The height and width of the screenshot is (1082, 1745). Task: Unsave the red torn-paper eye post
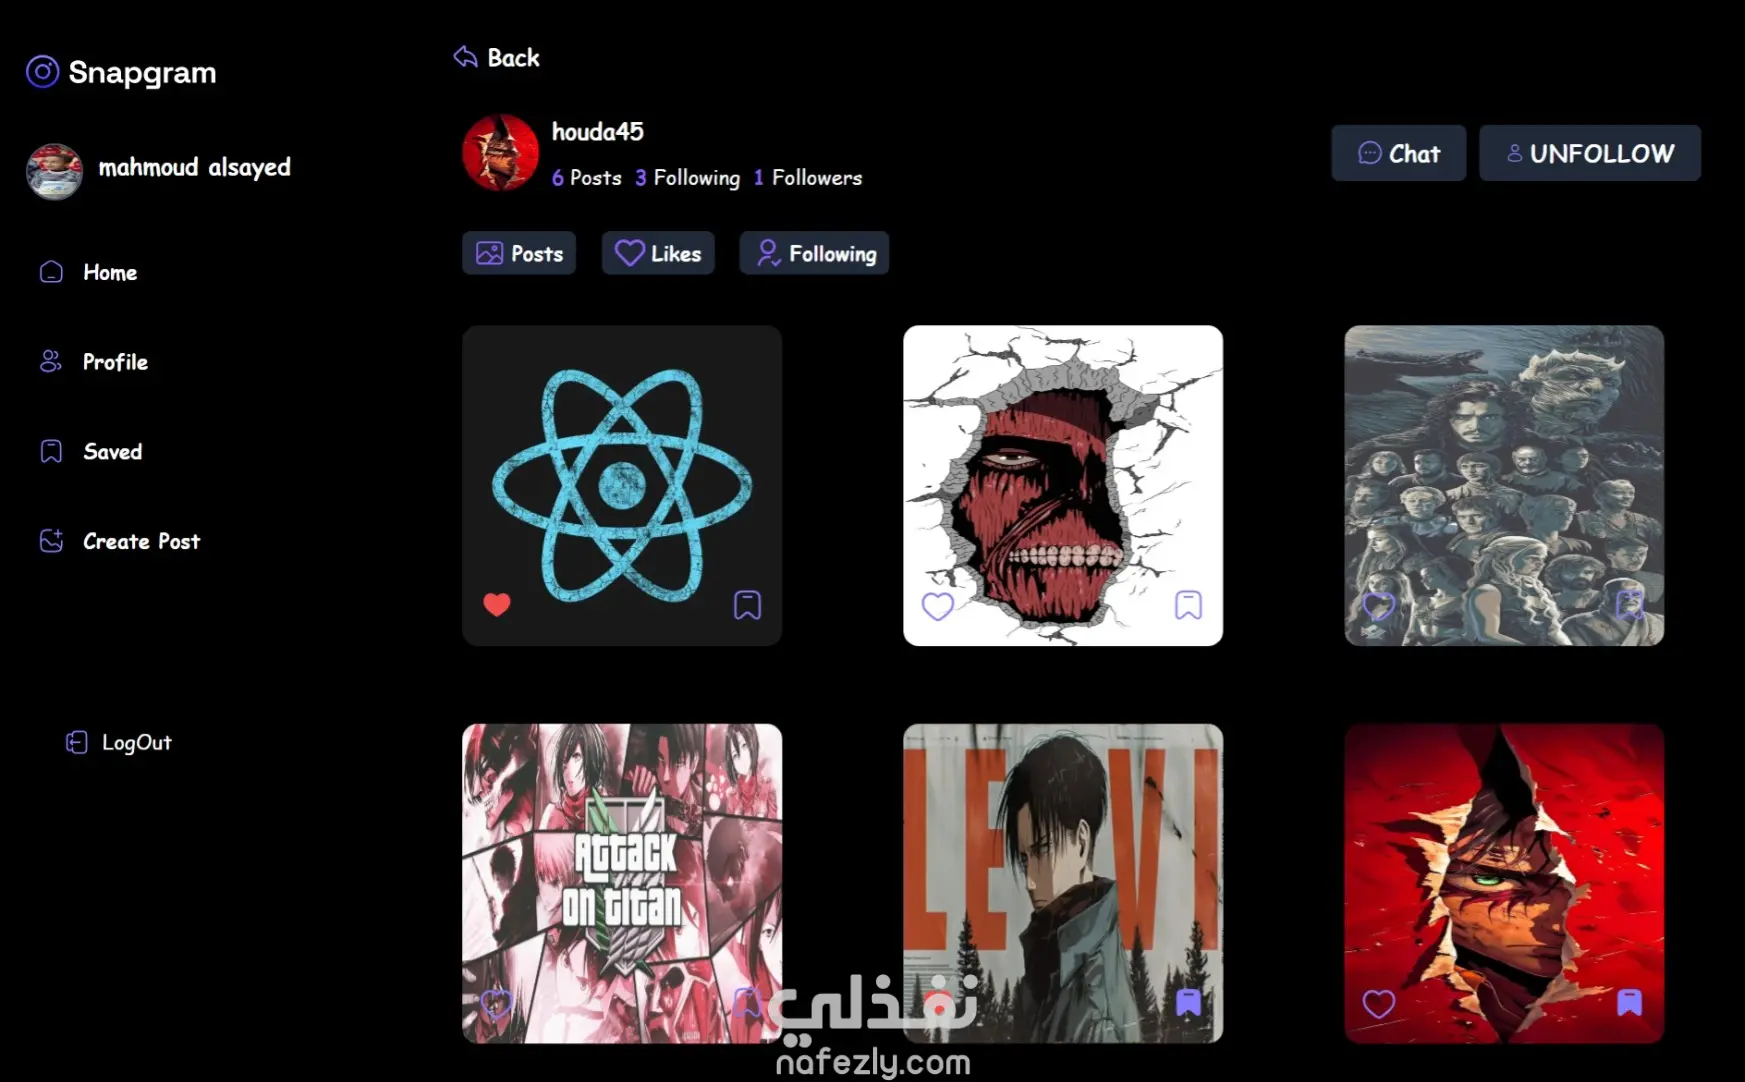coord(1629,1002)
